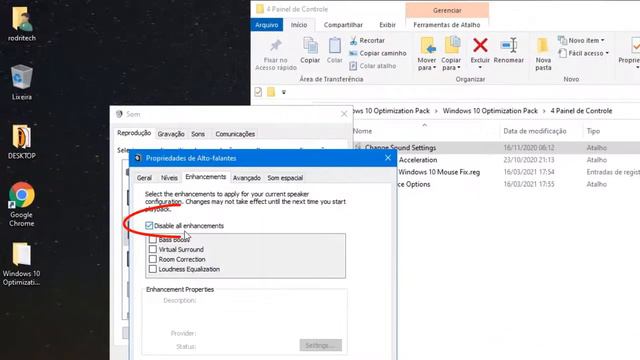Open the DESKTOP folder icon
This screenshot has height=360, width=640.
tap(22, 136)
